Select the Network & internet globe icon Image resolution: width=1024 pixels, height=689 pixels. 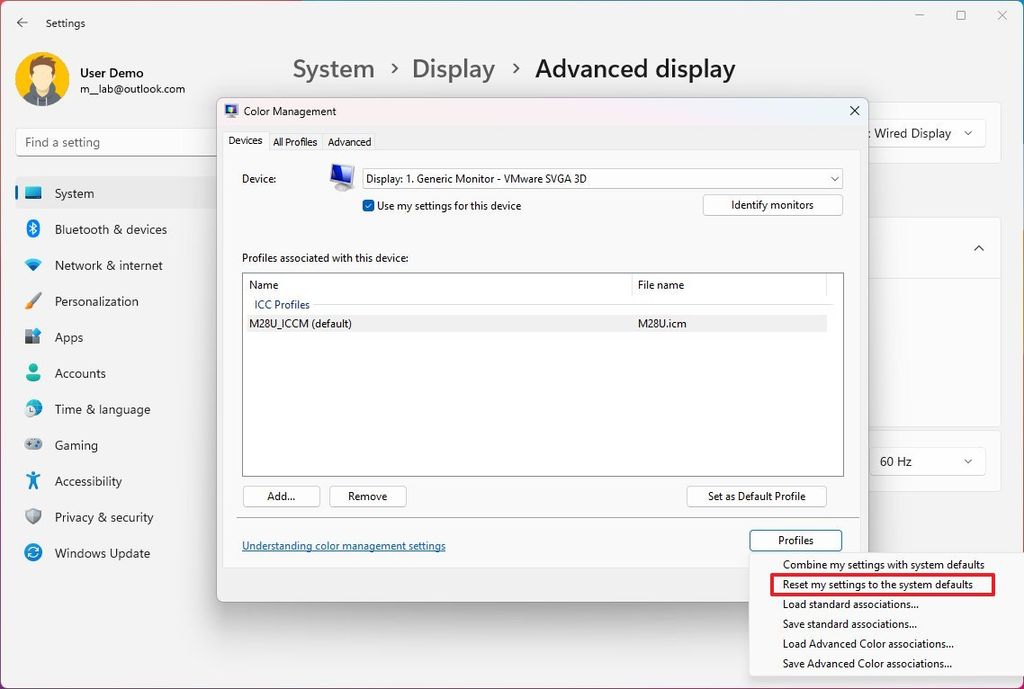[31, 265]
